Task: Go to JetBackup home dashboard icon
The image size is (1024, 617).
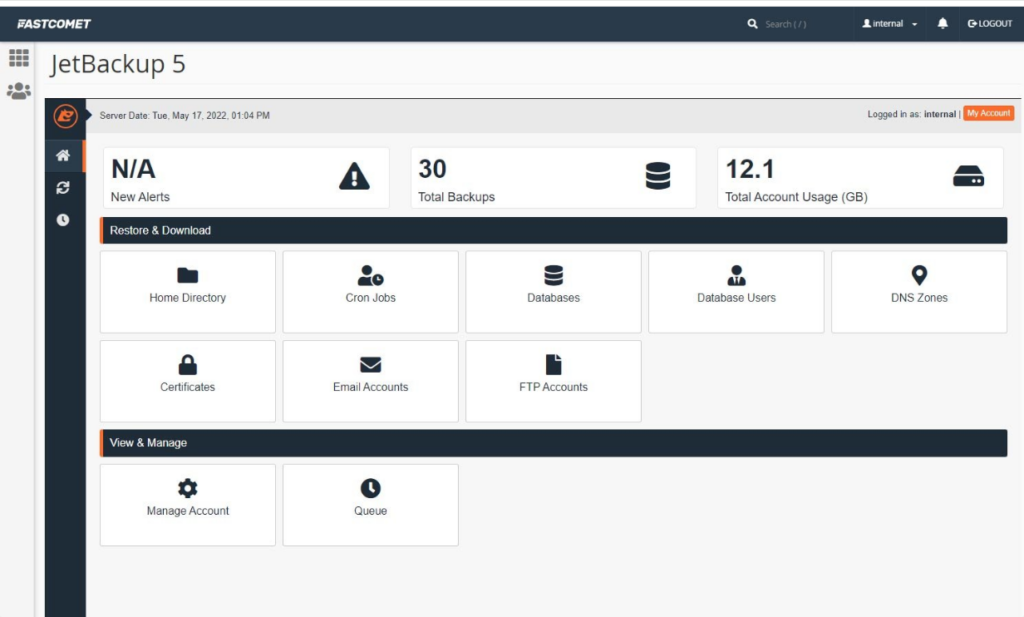Action: (x=63, y=155)
